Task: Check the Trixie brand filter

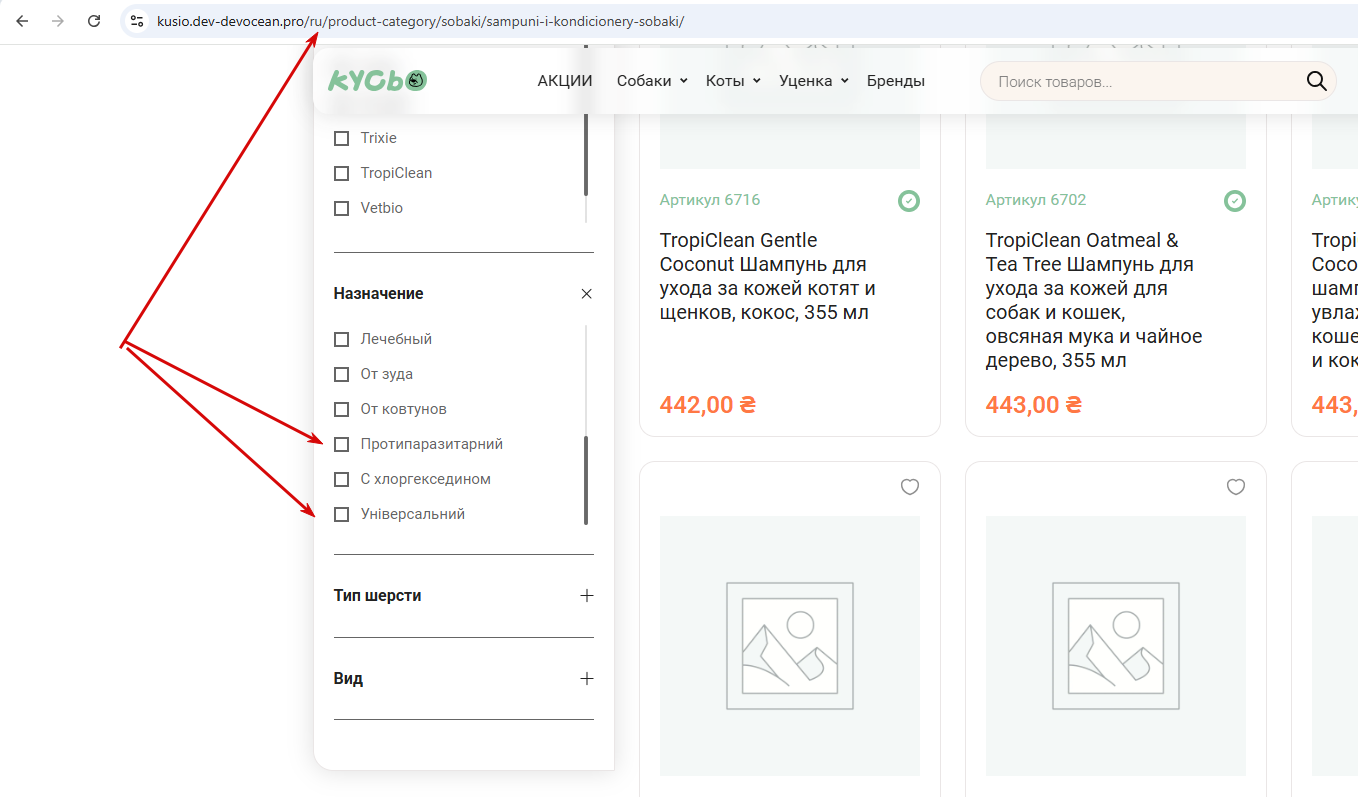Action: (x=342, y=138)
